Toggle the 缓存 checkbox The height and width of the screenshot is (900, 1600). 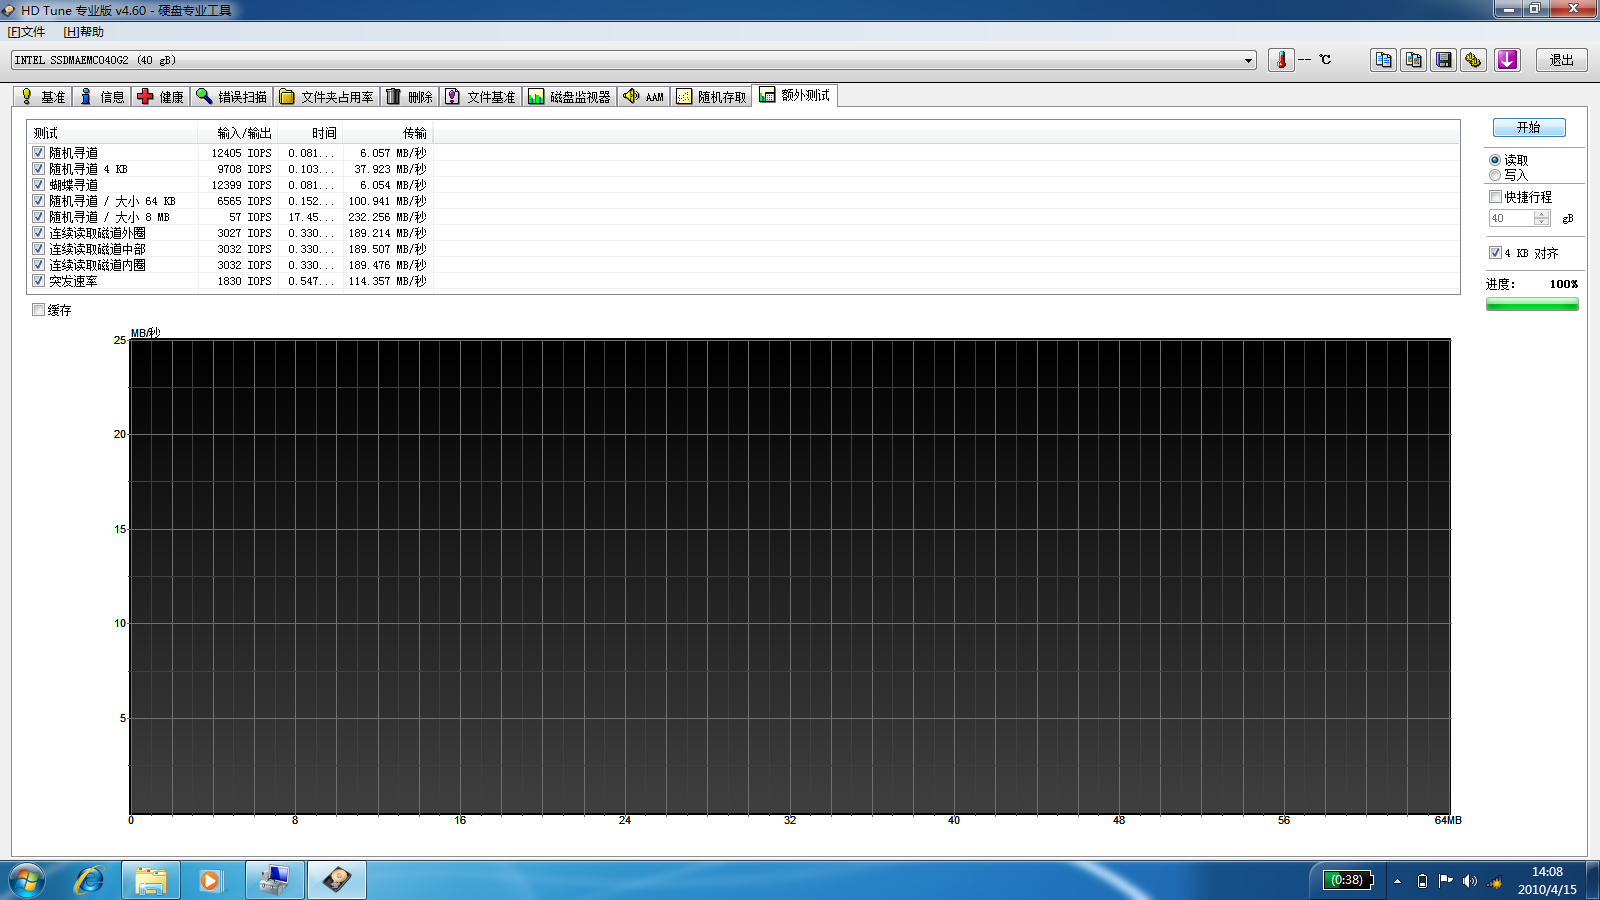coord(39,310)
